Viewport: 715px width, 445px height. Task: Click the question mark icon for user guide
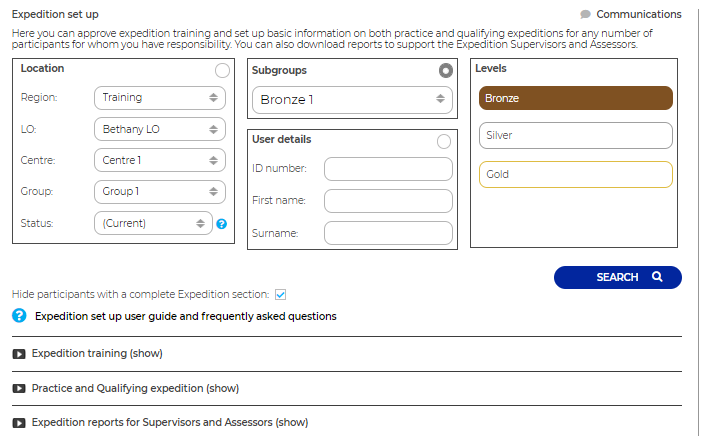tap(19, 316)
